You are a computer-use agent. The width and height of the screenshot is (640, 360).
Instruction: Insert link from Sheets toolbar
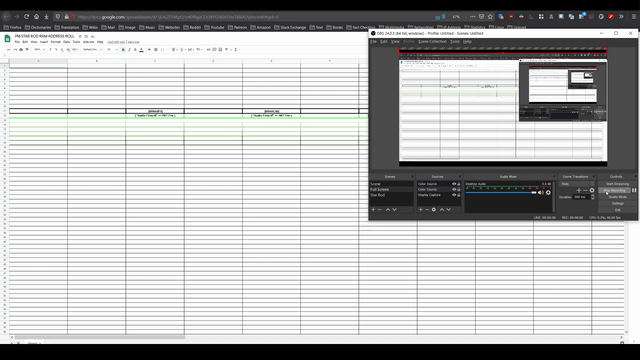click(x=208, y=49)
